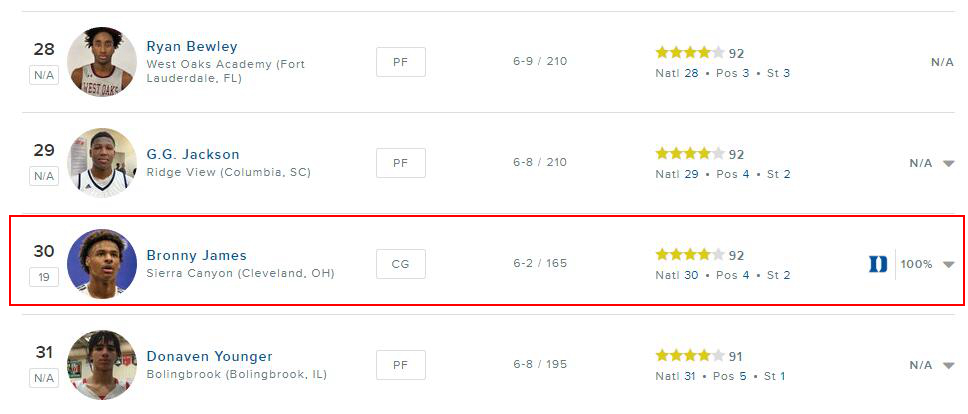Click the PF position badge for Ryan Bewley
Screen dimensions: 968x414
pos(401,62)
